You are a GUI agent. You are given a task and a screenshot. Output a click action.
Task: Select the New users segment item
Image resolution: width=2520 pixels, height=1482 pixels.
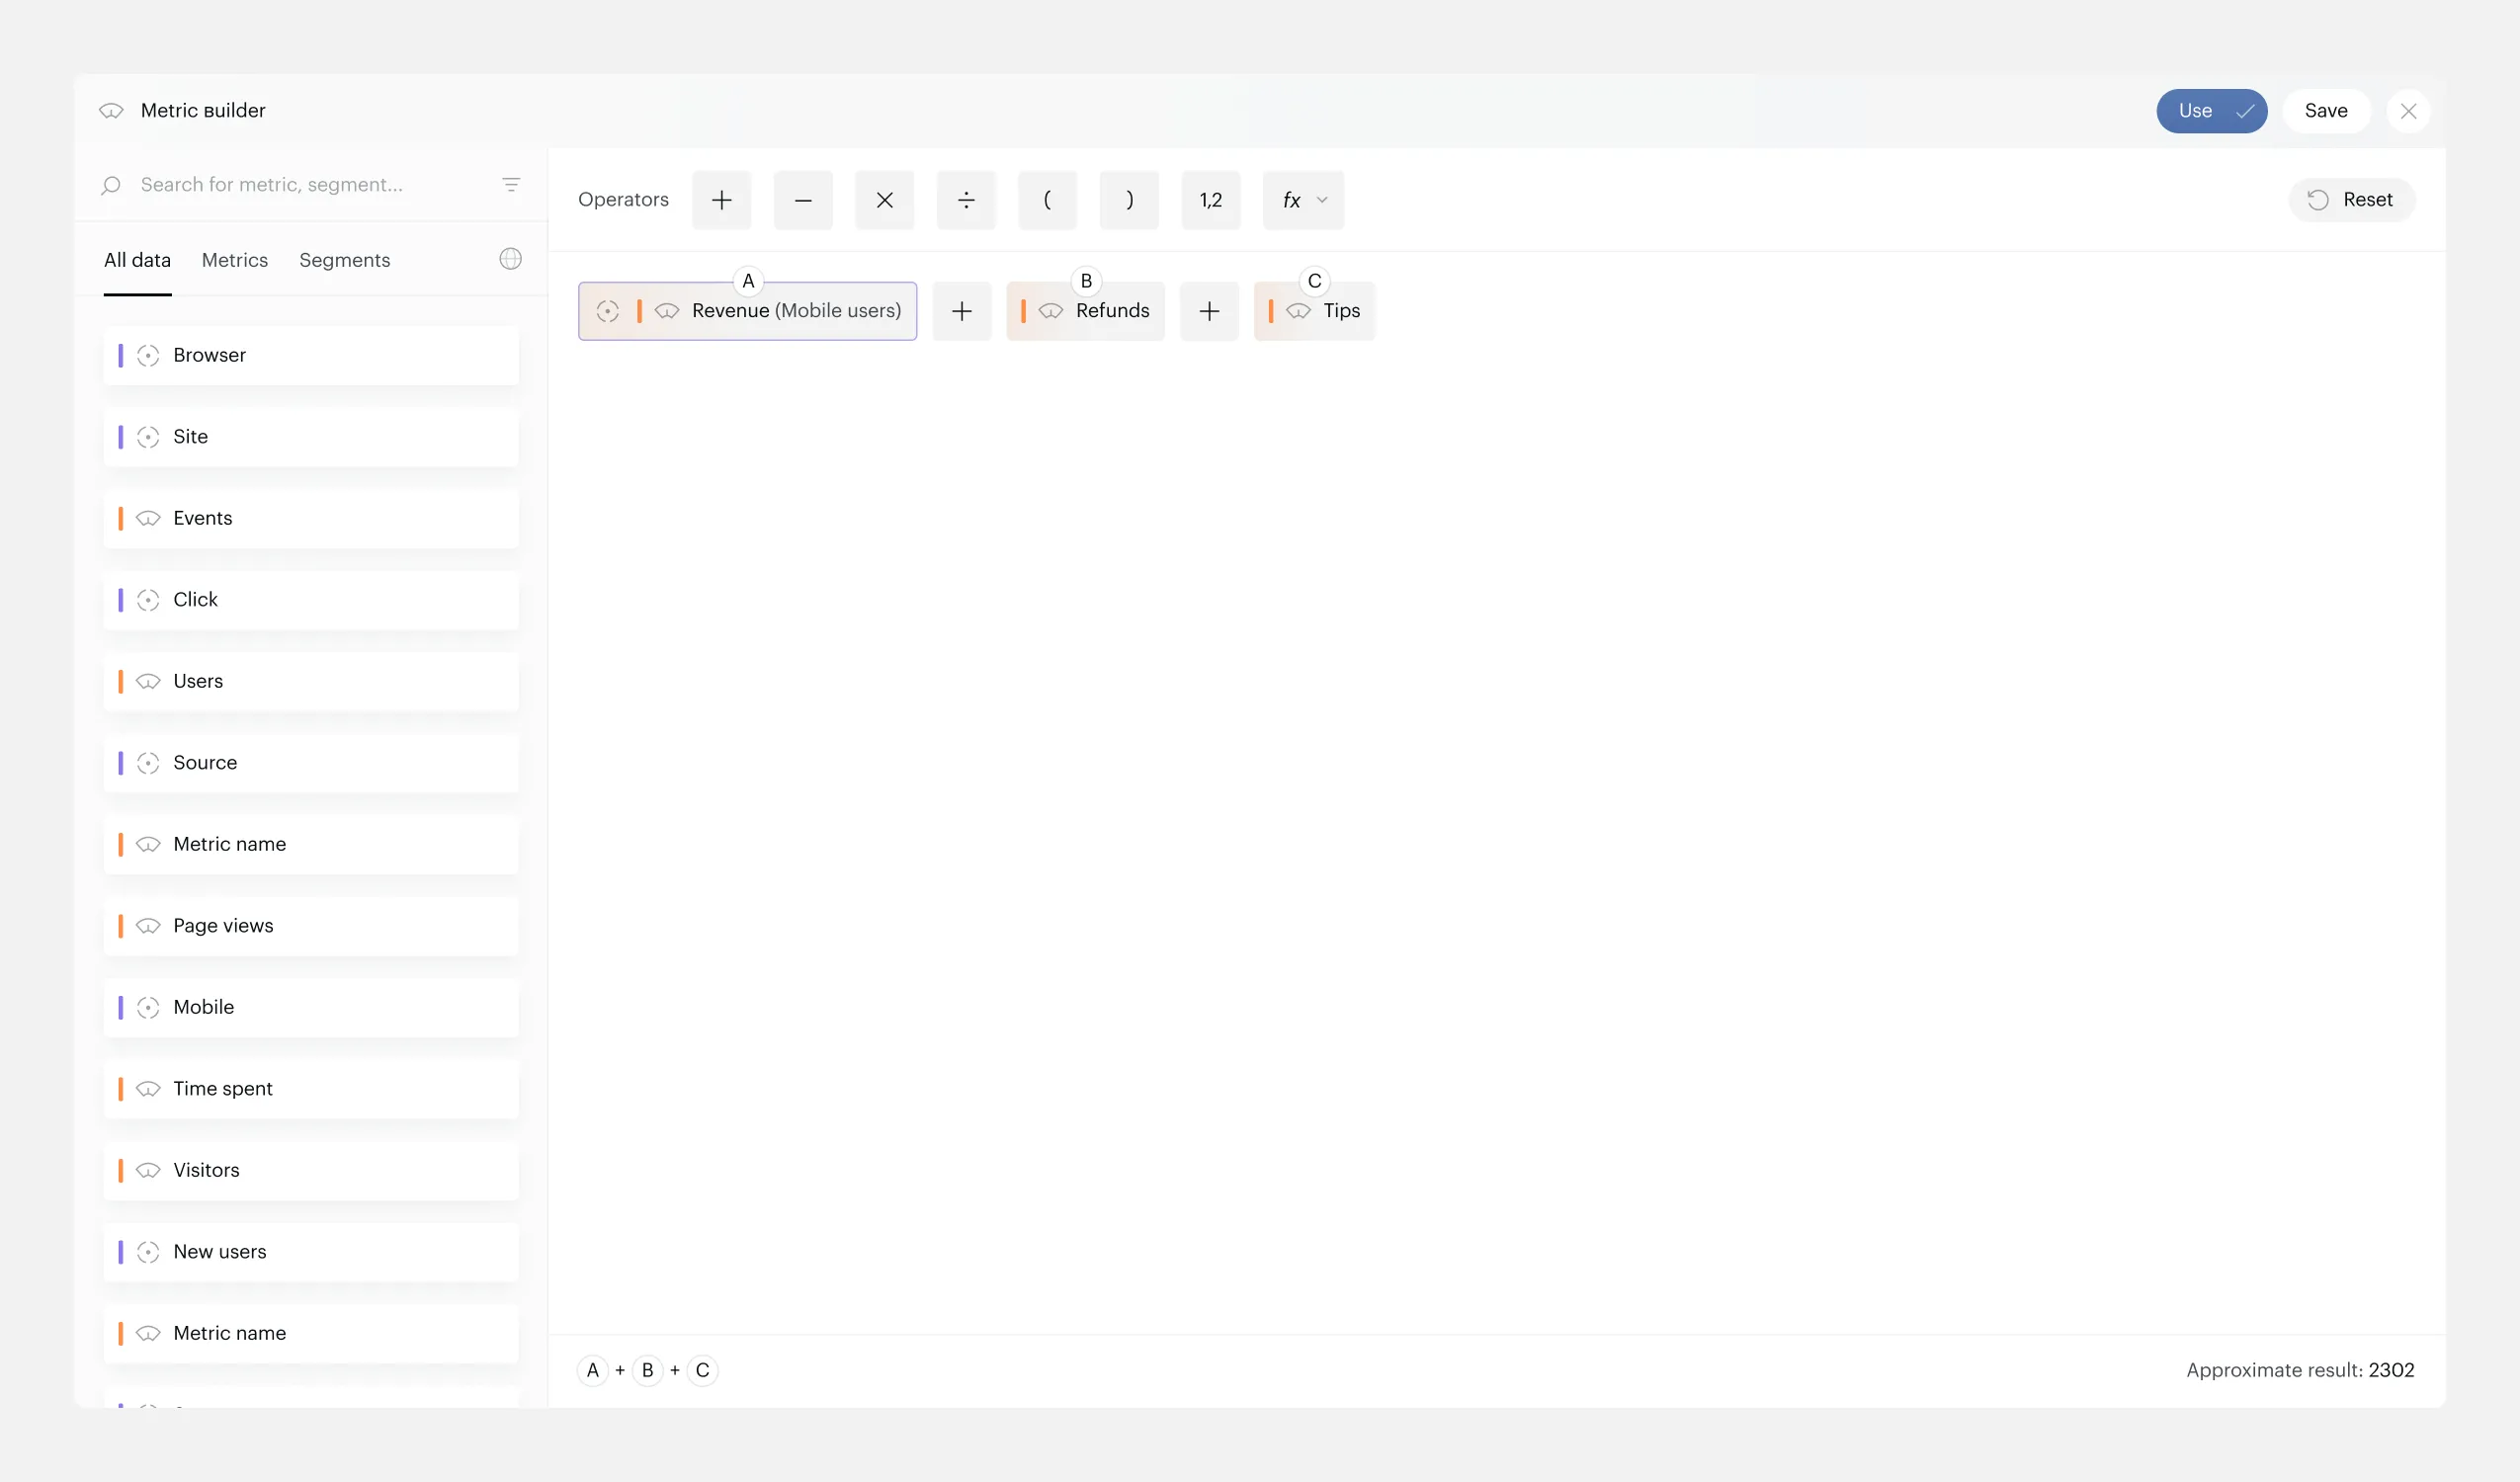(x=311, y=1252)
